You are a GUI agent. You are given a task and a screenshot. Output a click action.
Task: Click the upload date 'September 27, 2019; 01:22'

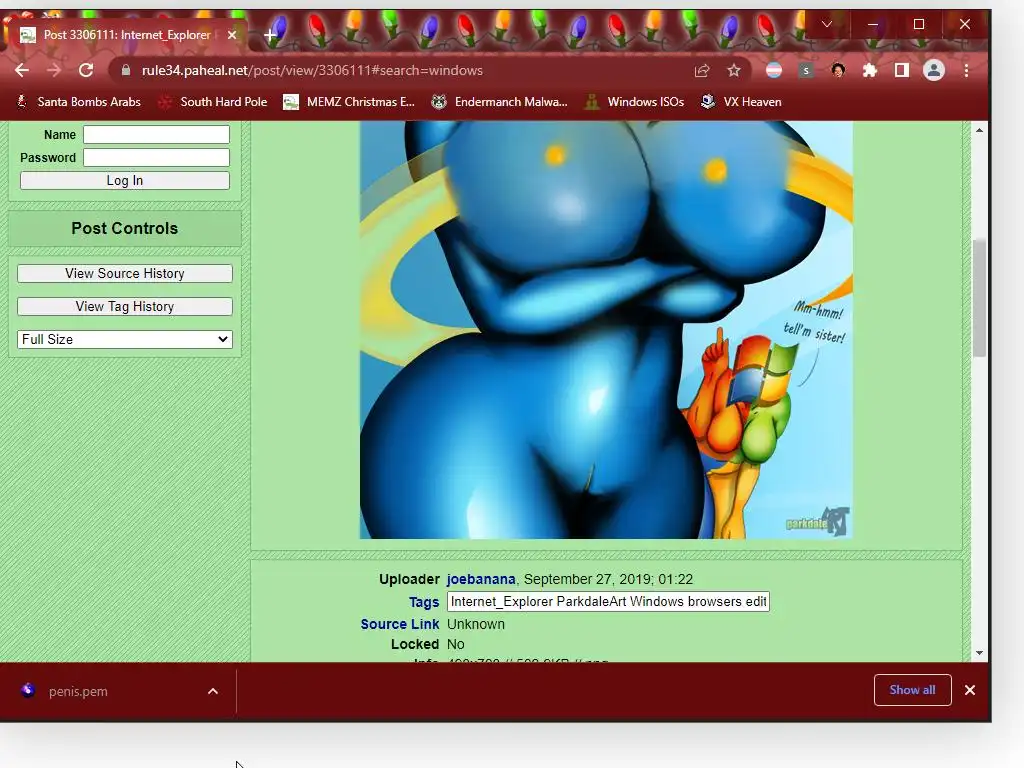[x=608, y=579]
